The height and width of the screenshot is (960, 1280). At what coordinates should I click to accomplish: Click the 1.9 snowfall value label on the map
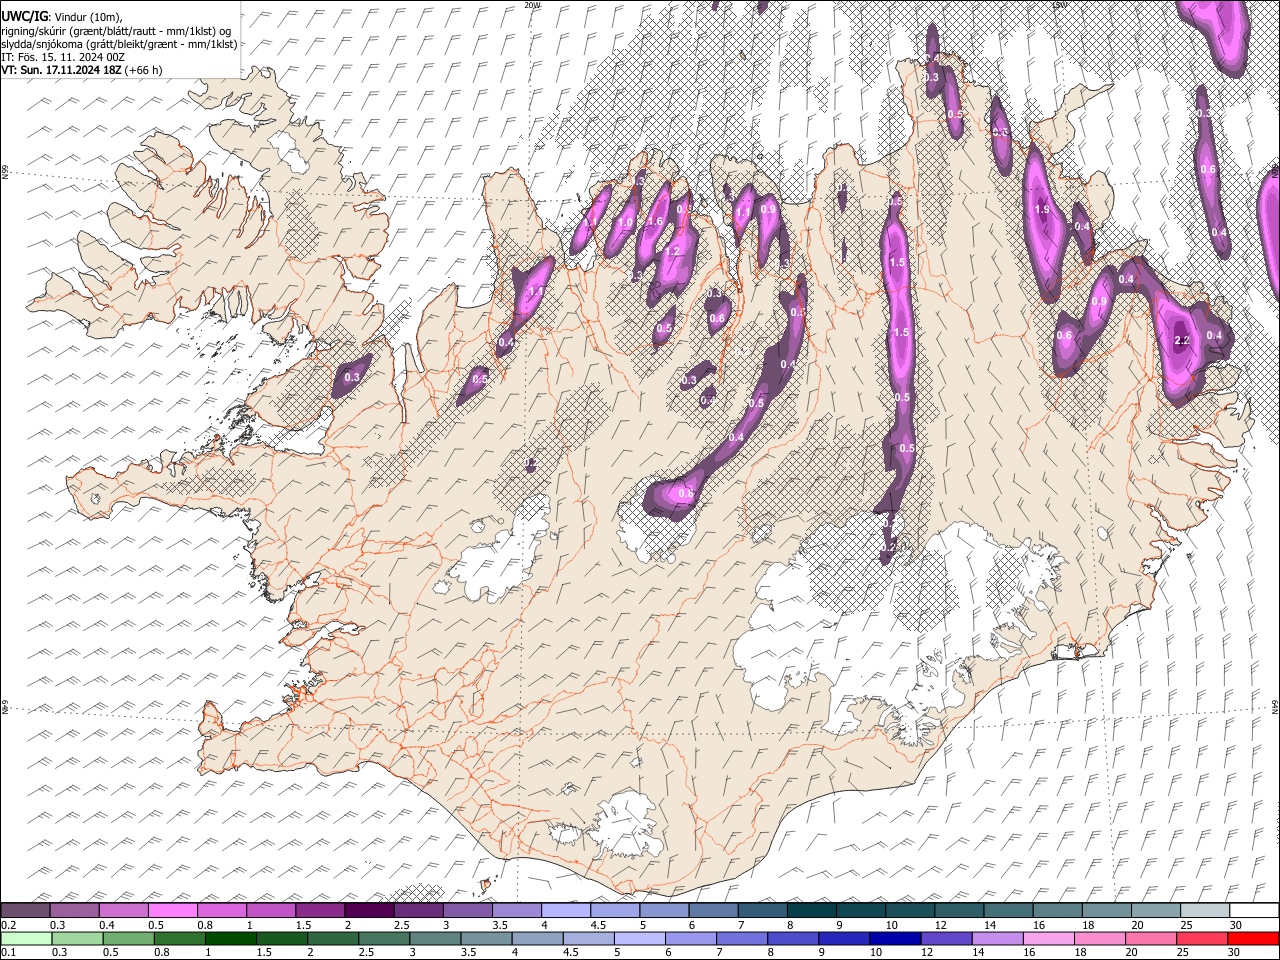click(1042, 210)
